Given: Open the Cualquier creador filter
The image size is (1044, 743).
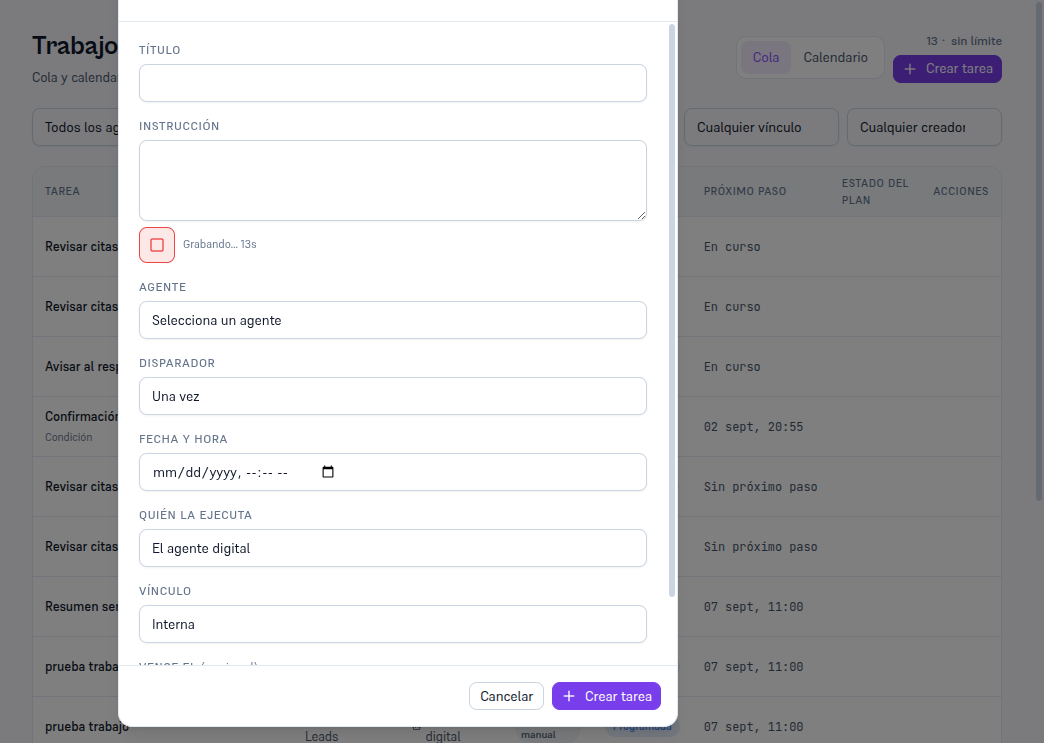Looking at the screenshot, I should pos(924,127).
